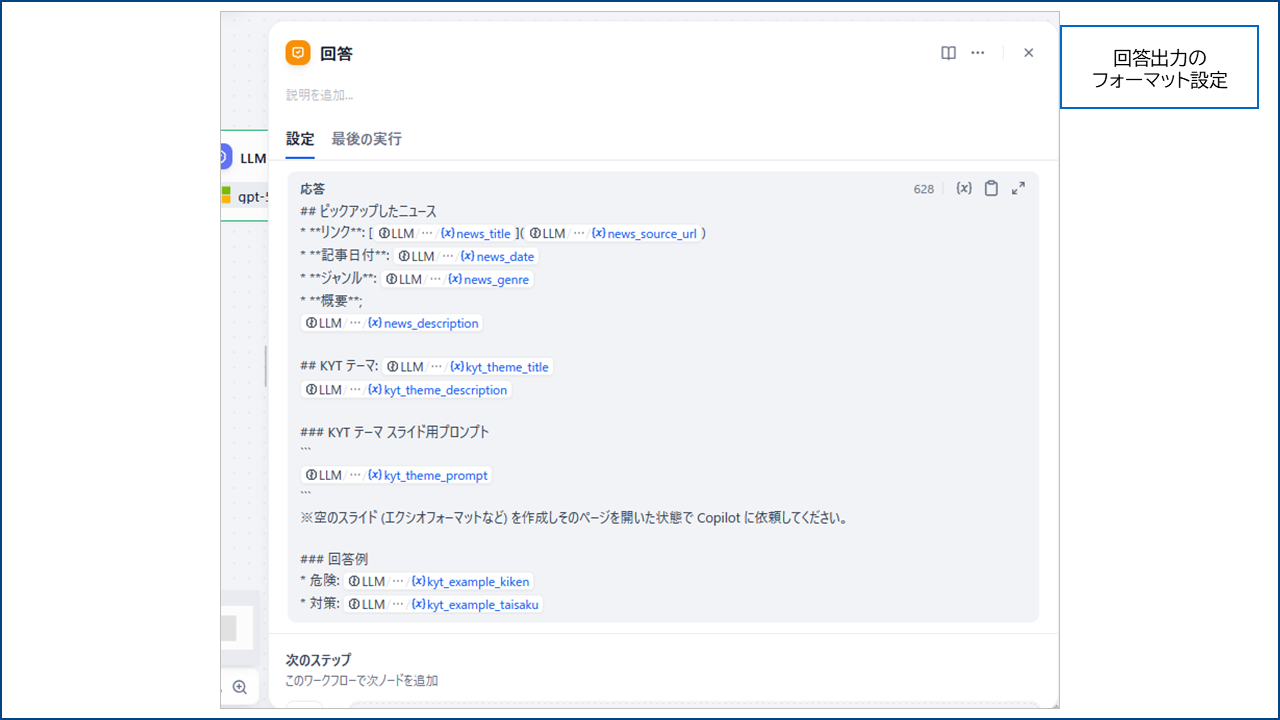Click the '* 危険:' label text
This screenshot has width=1280, height=720.
(x=320, y=581)
